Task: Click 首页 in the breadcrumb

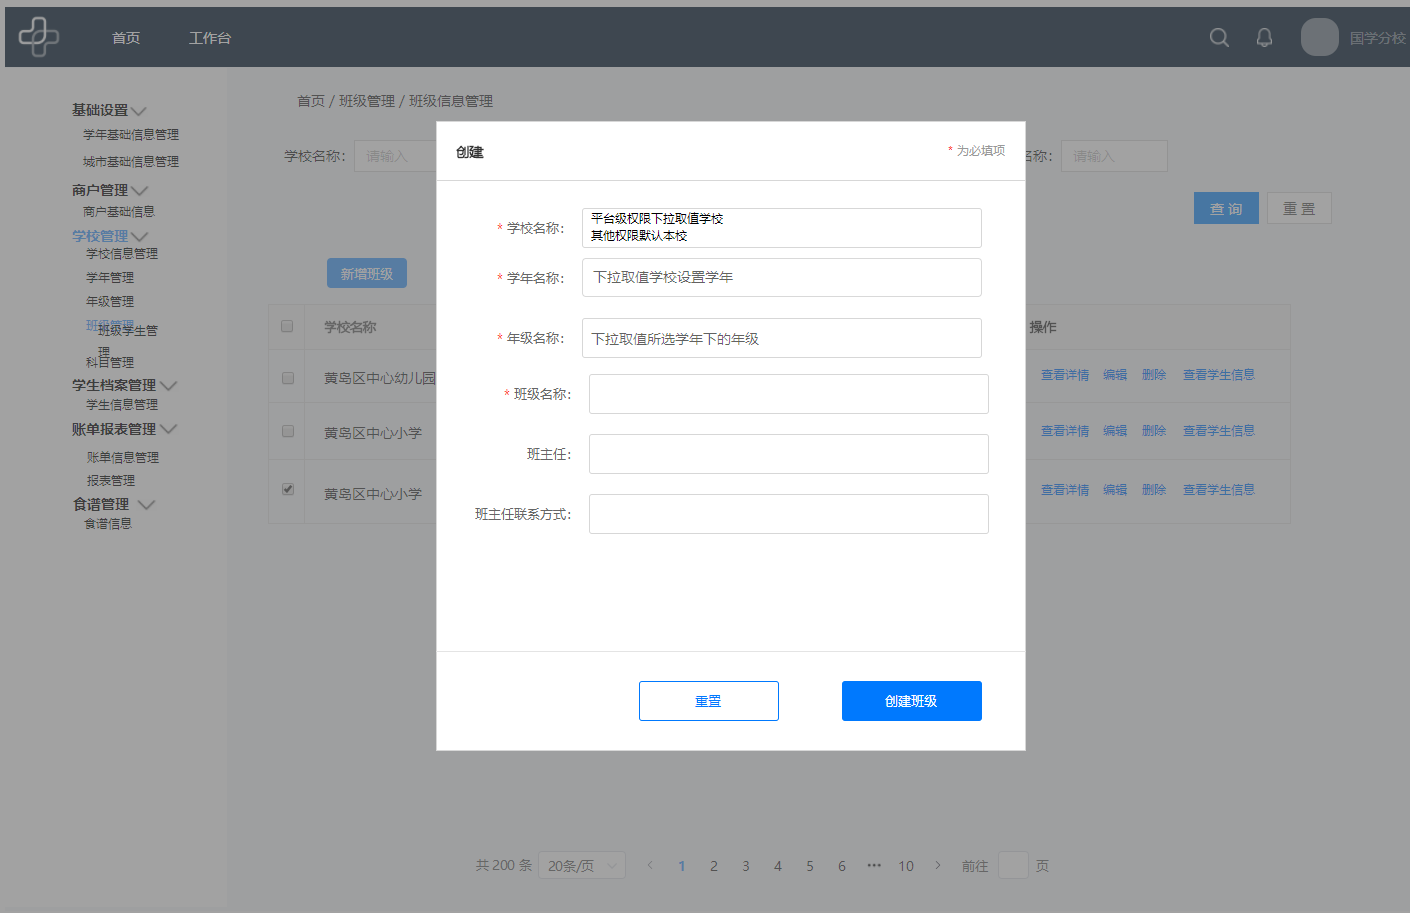Action: point(311,101)
